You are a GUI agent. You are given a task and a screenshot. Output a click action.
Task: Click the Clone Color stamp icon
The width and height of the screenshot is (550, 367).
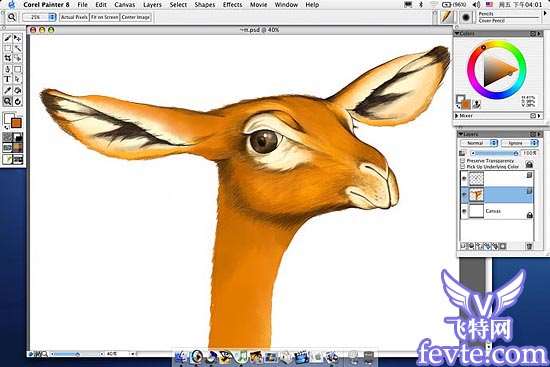pyautogui.click(x=477, y=104)
